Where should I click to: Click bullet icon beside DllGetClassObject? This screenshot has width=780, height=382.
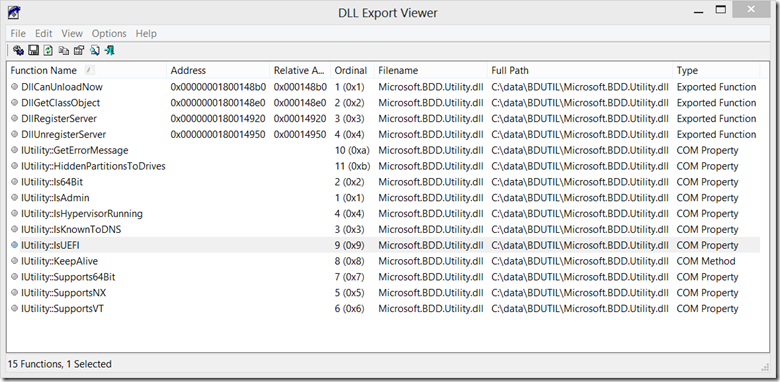coord(14,102)
